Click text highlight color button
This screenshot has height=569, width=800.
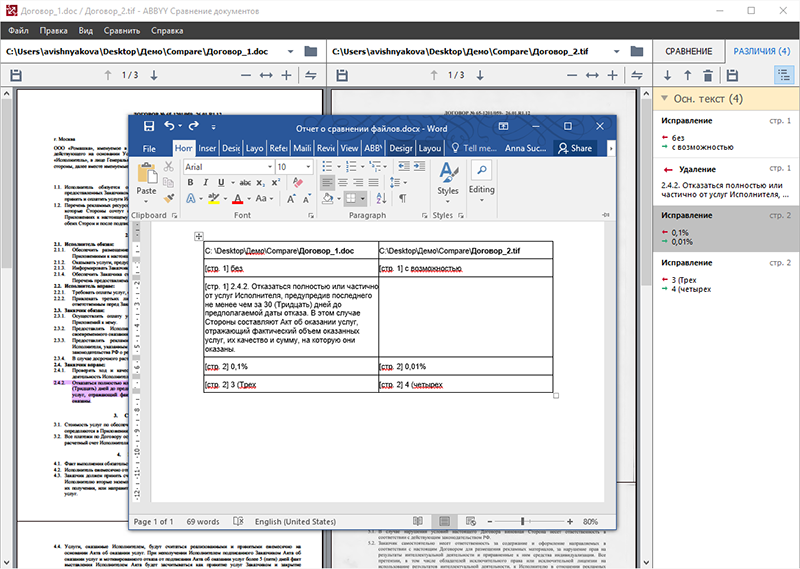[x=214, y=199]
